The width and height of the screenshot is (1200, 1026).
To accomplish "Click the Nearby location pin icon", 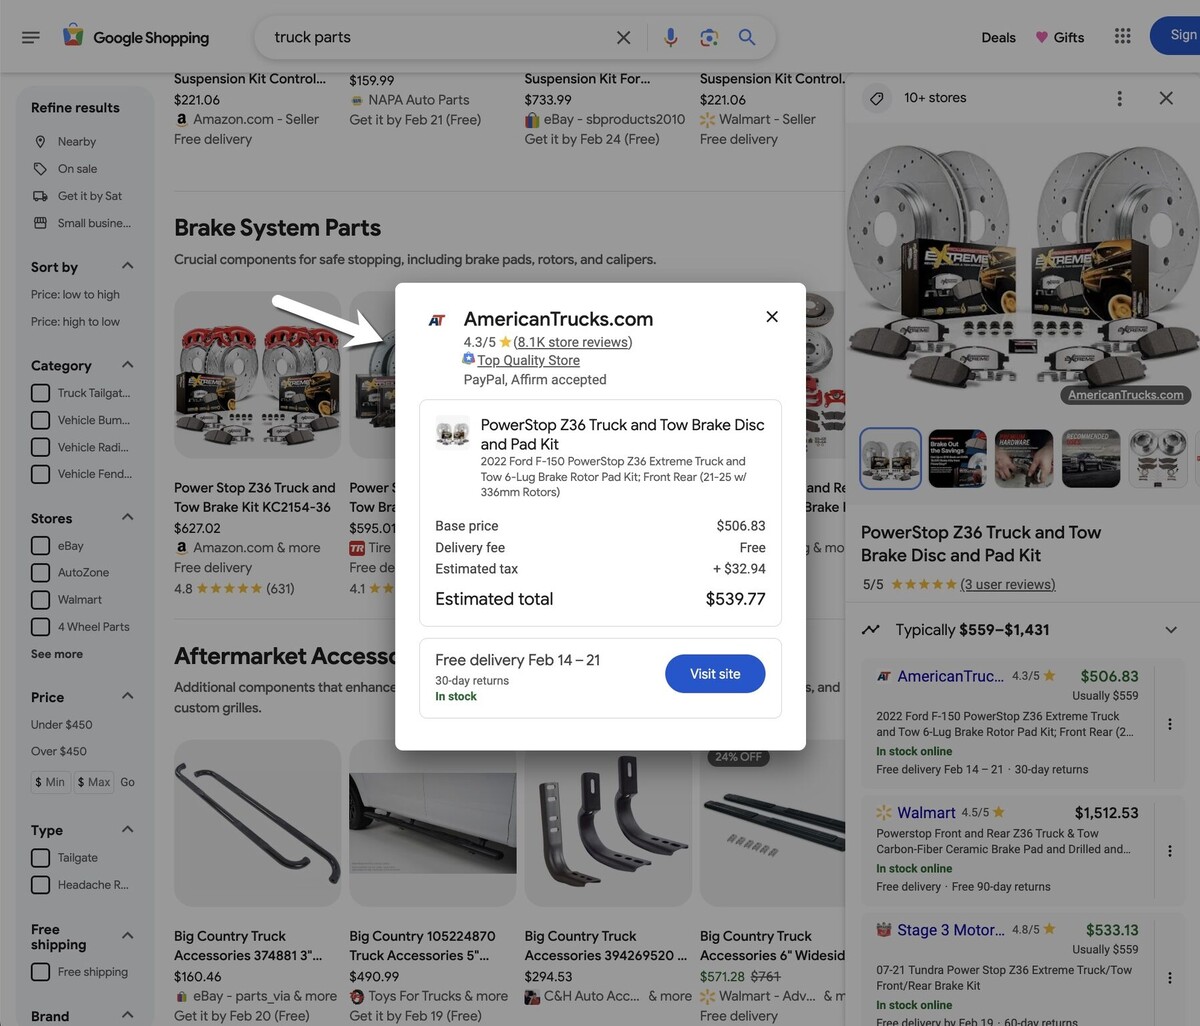I will [40, 142].
